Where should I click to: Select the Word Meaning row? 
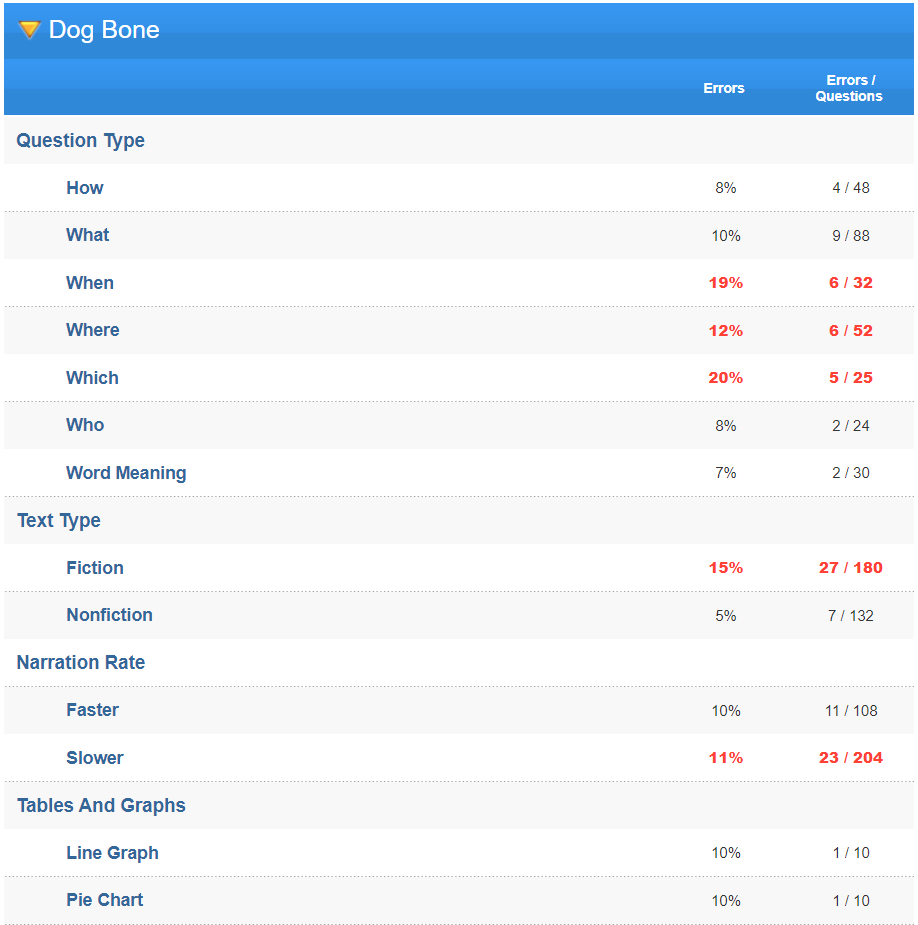pyautogui.click(x=126, y=473)
